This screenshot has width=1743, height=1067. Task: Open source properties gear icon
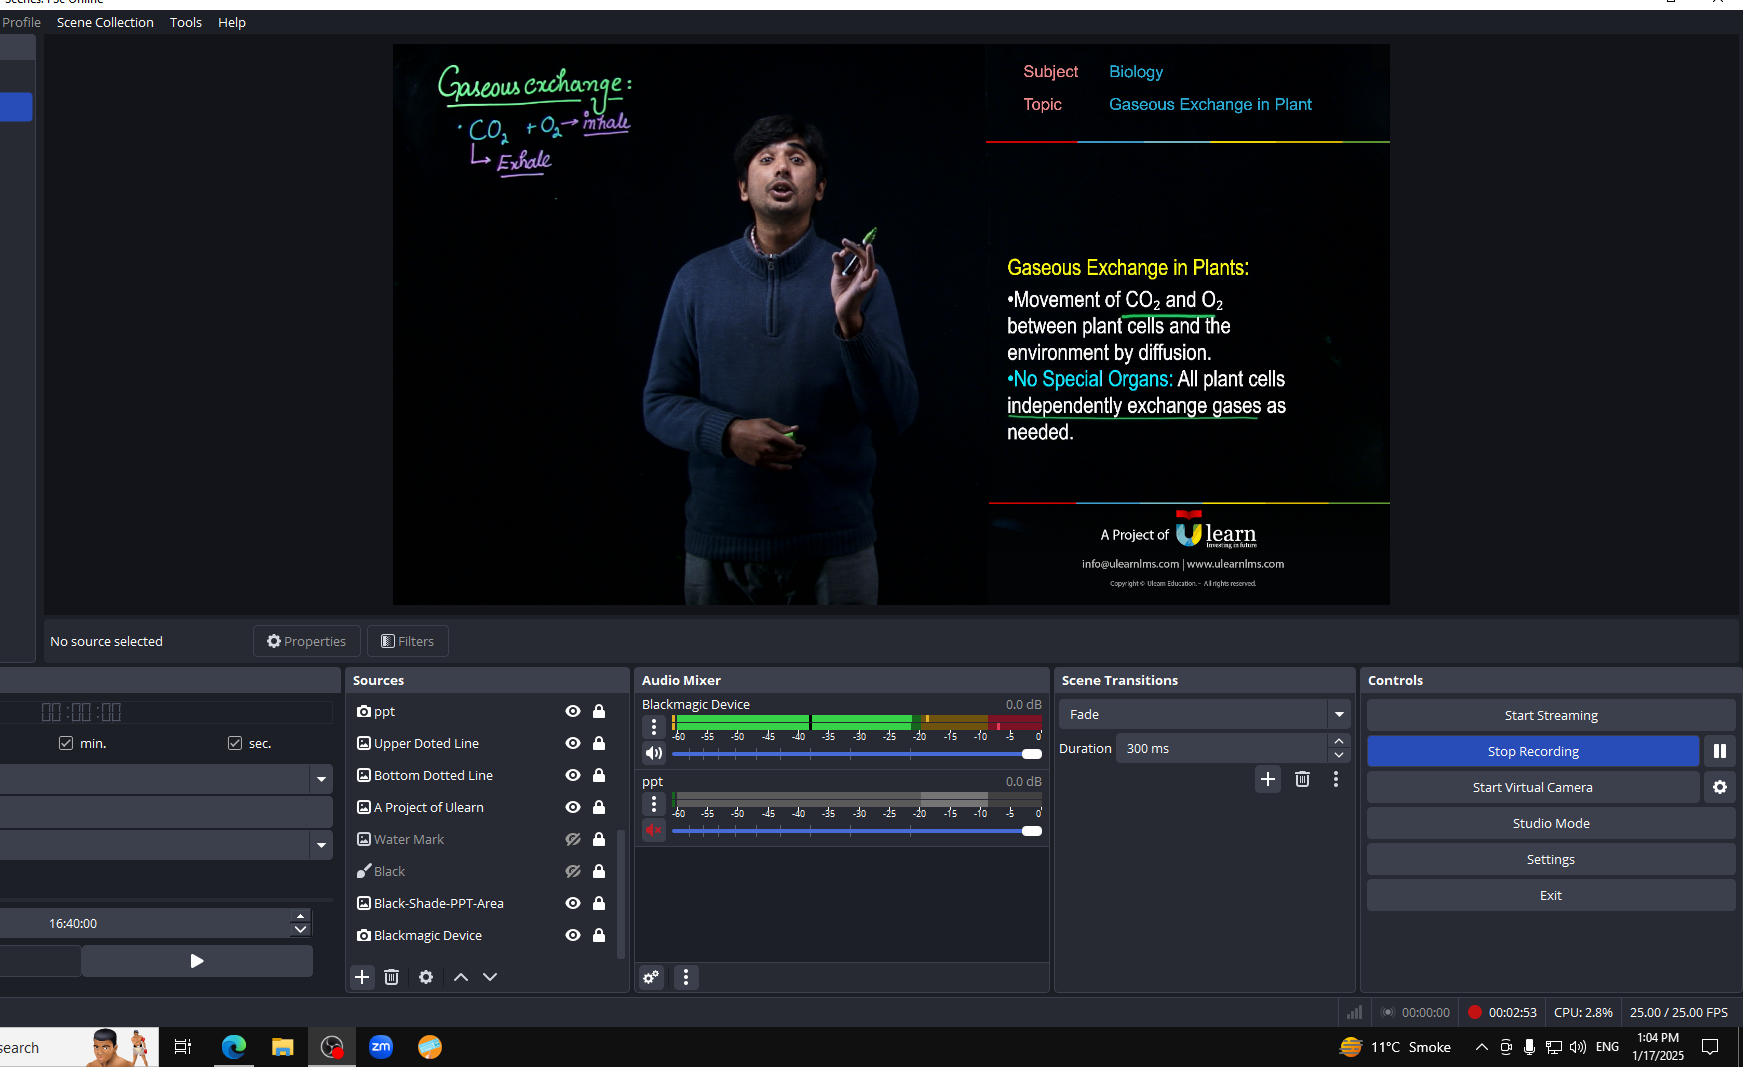pyautogui.click(x=426, y=977)
